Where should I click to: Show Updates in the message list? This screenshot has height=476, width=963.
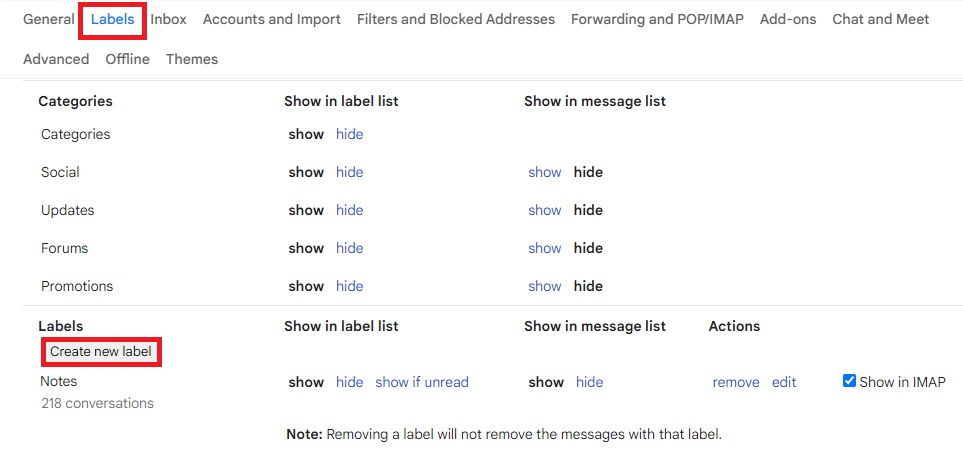tap(545, 210)
